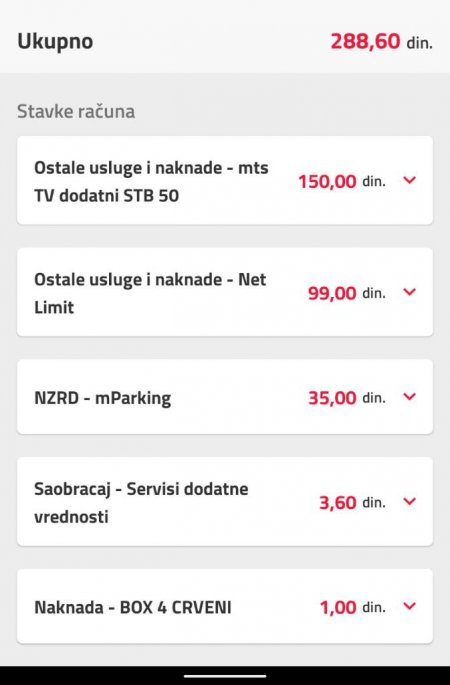Viewport: 450px width, 685px height.
Task: Select the Naknada - BOX 4 CRVENI label
Action: pos(133,607)
